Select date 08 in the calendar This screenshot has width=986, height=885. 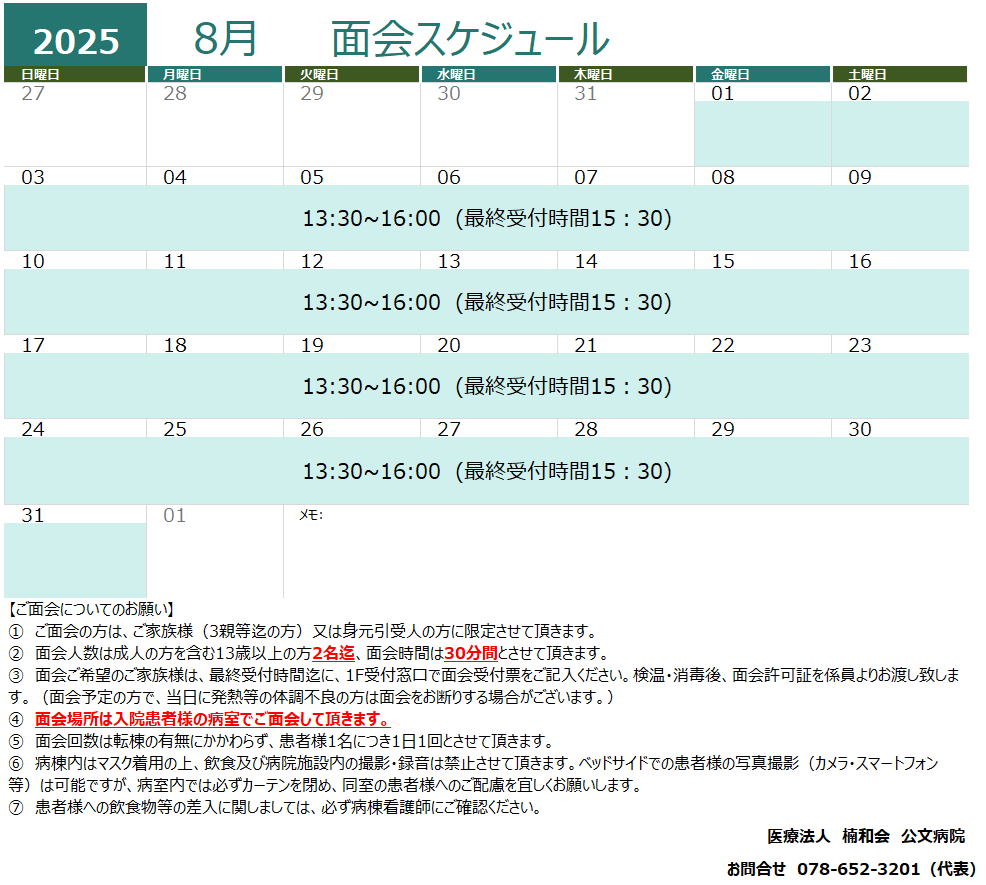click(723, 177)
